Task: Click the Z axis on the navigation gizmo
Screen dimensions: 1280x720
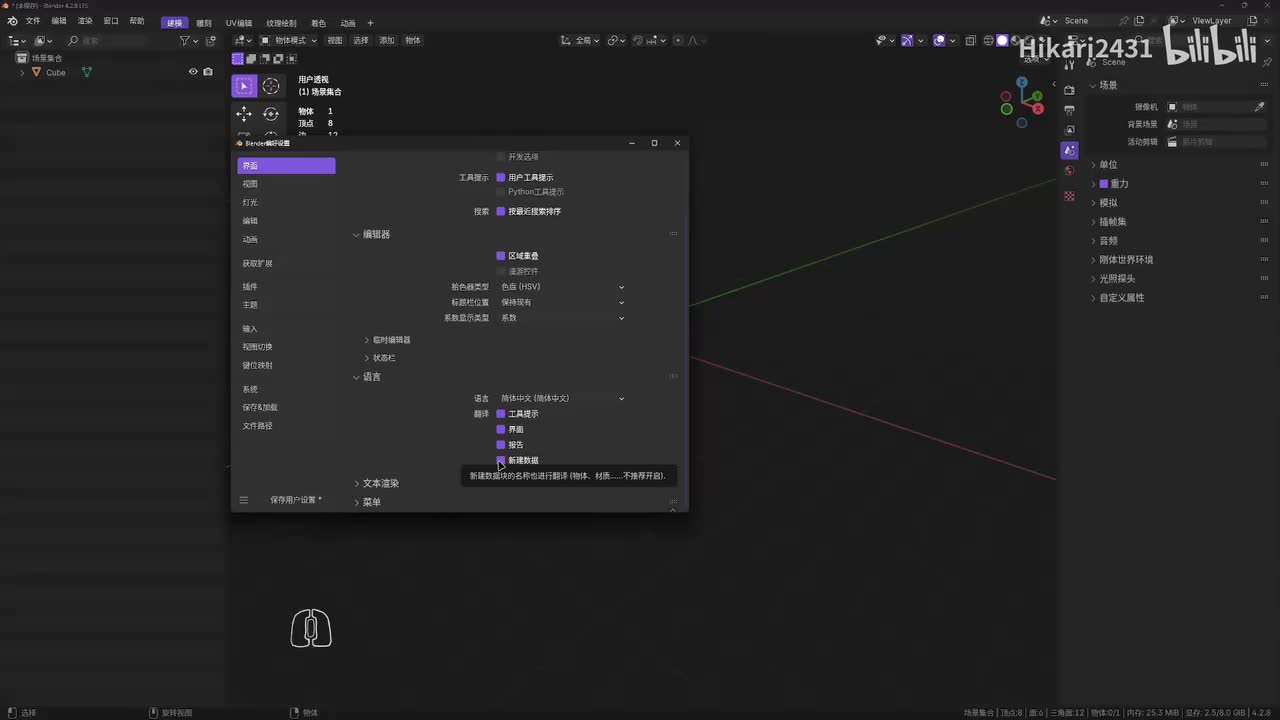Action: pyautogui.click(x=1022, y=82)
